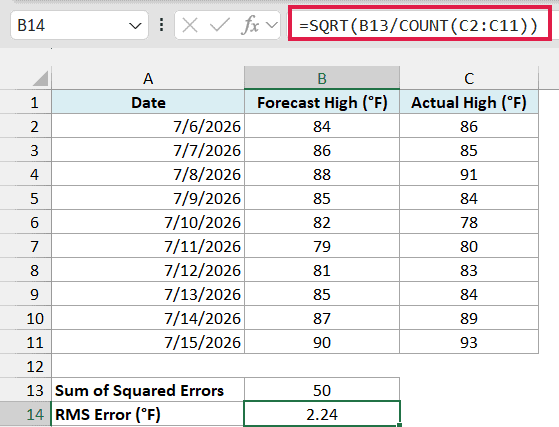Click forecast value 90 in row 11

322,342
